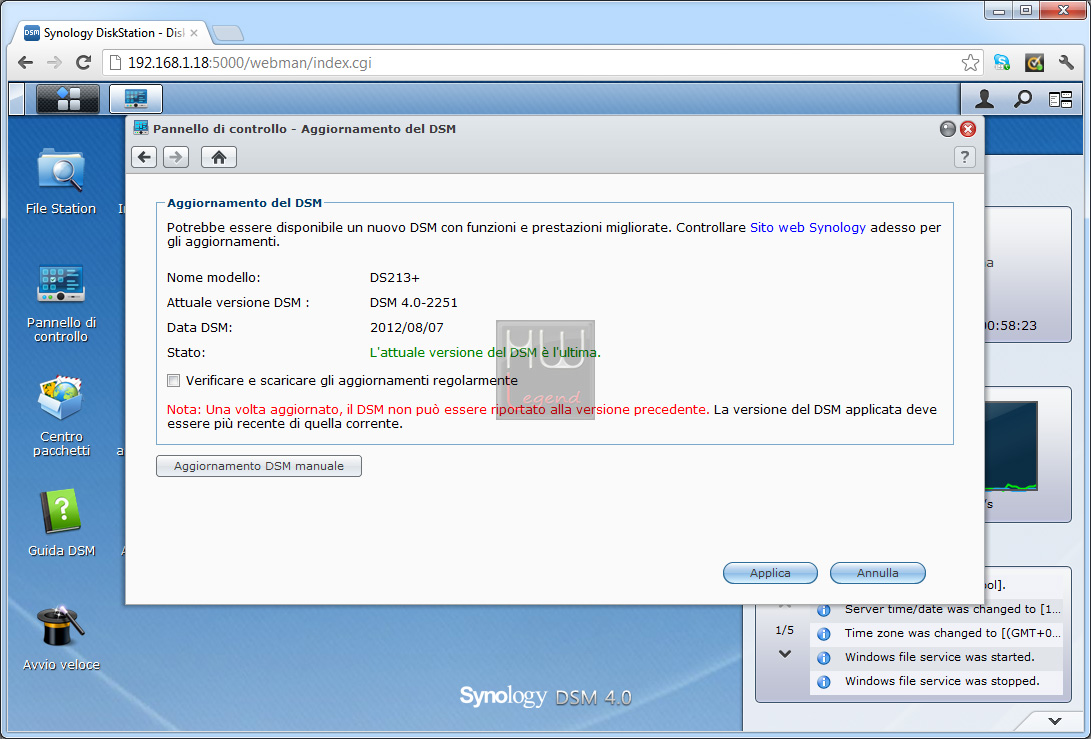Close the Pannello di controllo window
The height and width of the screenshot is (739, 1091).
click(x=968, y=129)
